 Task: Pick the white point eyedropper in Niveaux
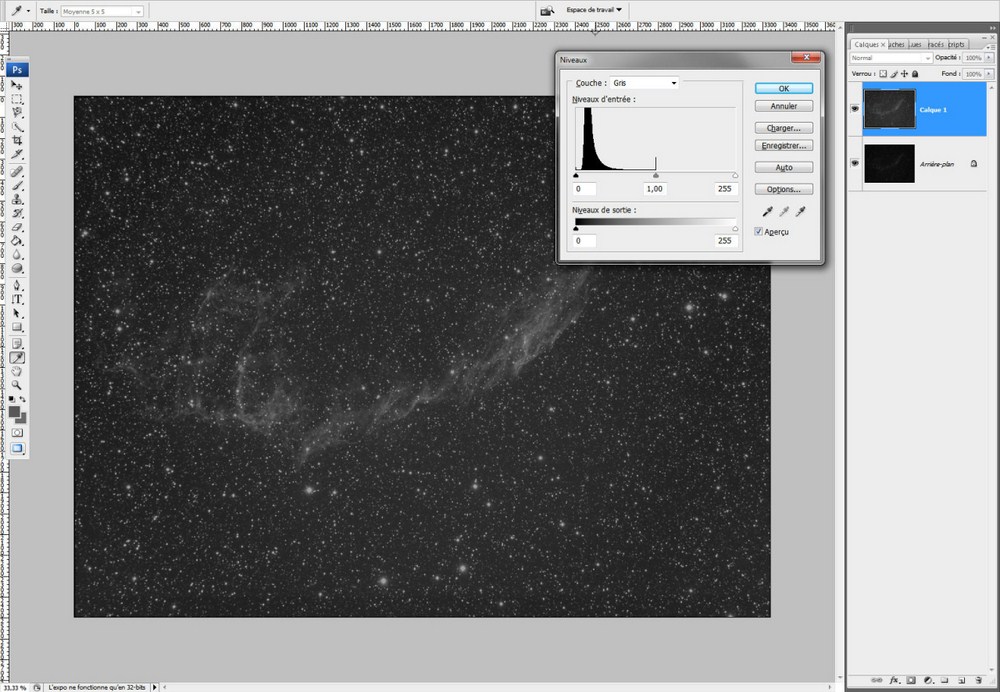tap(800, 211)
